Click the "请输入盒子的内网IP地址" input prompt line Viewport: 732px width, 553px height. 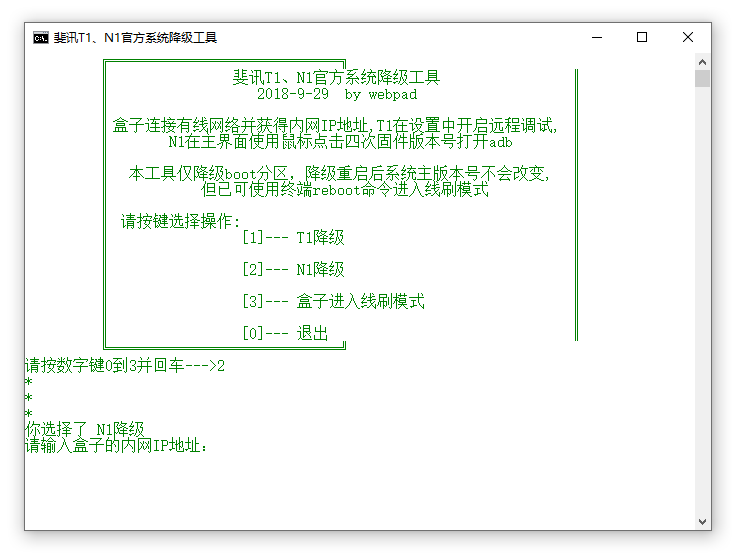(x=117, y=446)
